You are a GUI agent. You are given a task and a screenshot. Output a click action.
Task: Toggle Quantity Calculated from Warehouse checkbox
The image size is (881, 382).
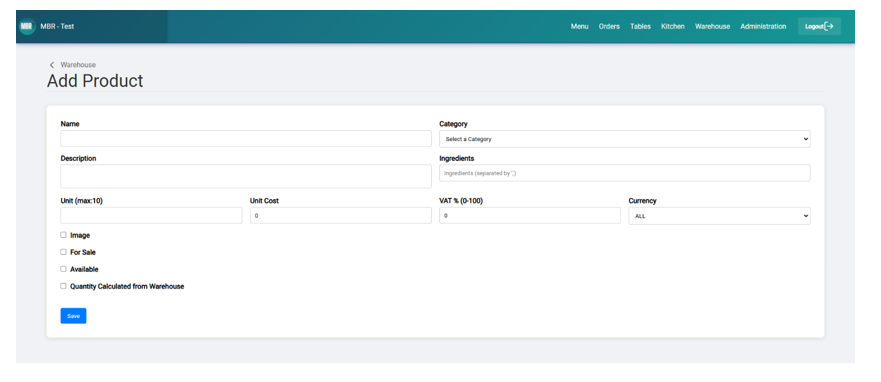pos(63,286)
